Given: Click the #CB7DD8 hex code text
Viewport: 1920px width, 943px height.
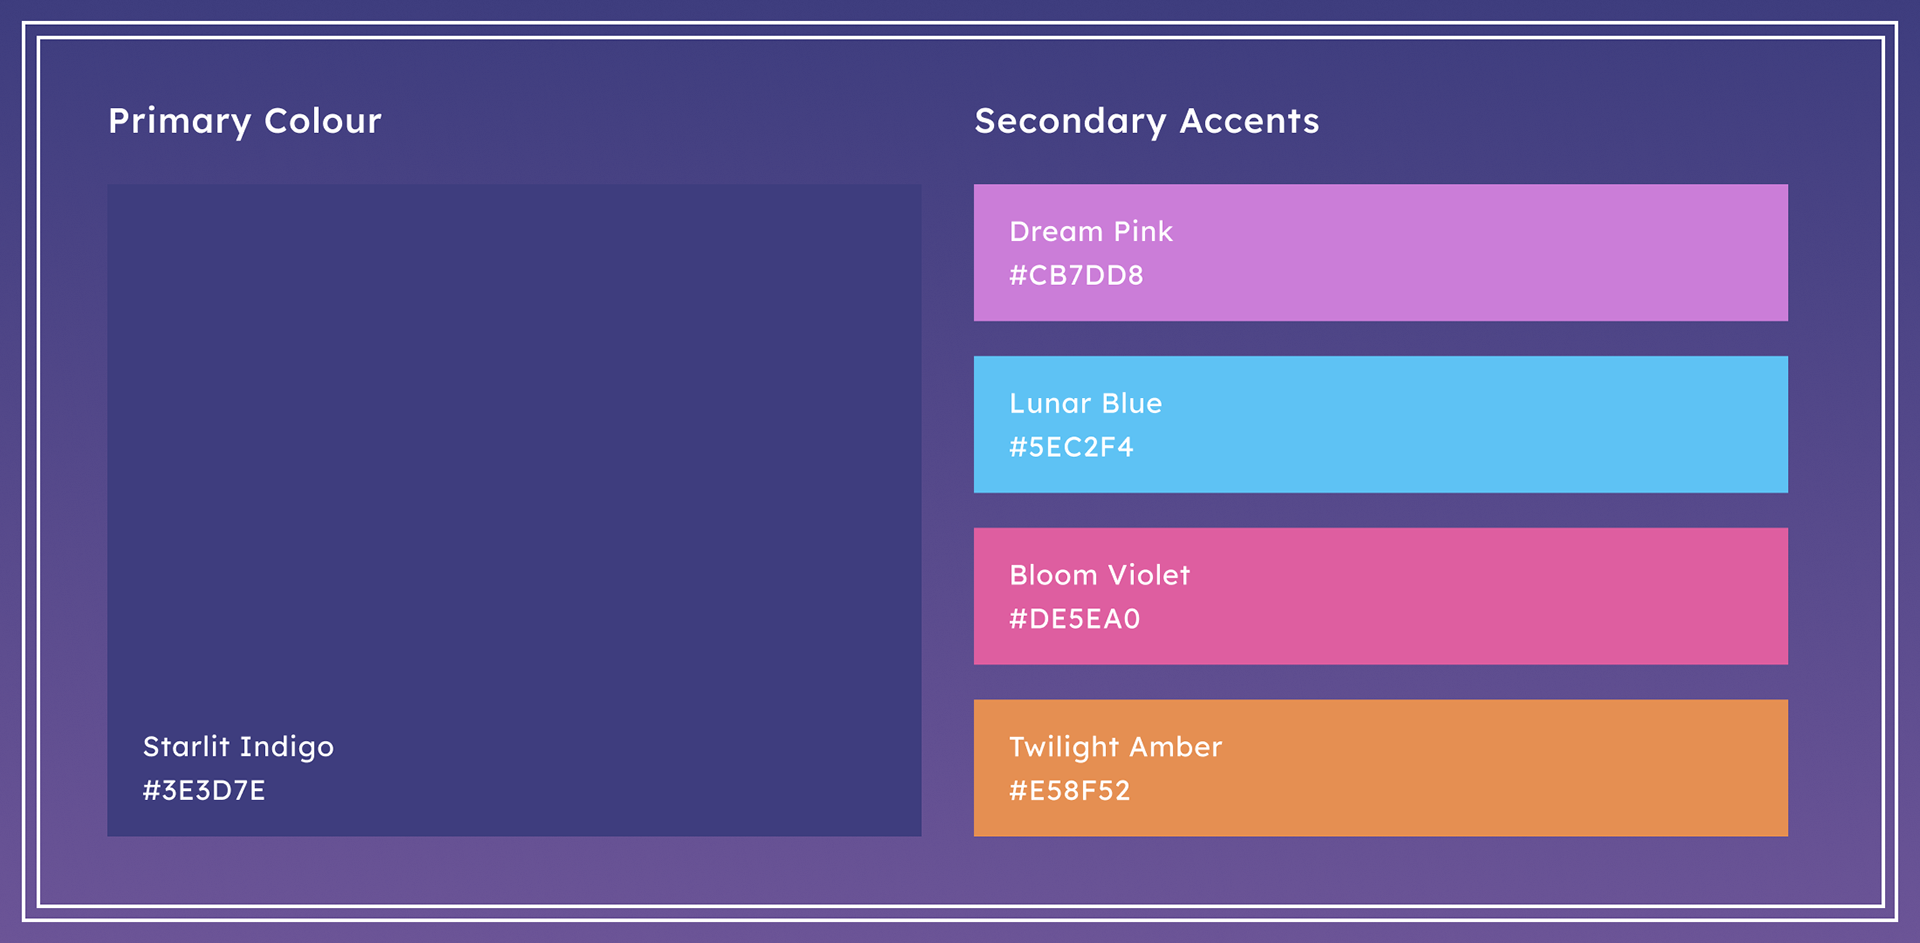Looking at the screenshot, I should point(1076,275).
